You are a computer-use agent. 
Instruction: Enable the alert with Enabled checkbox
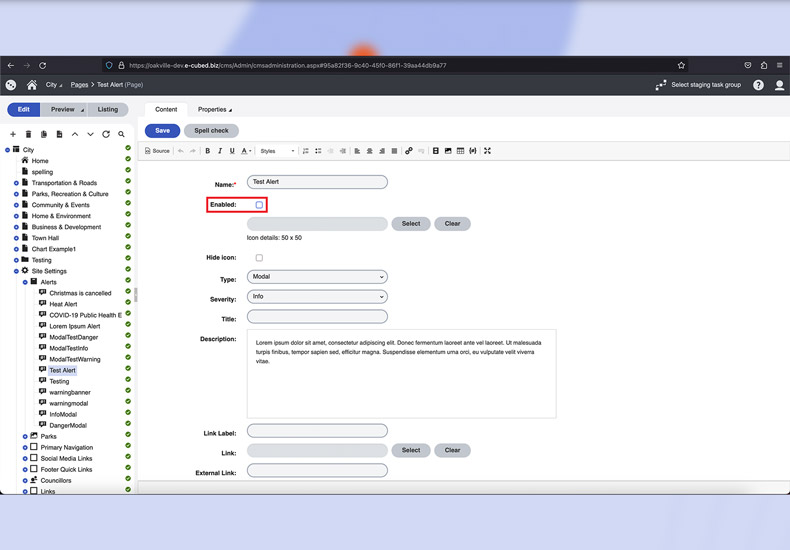pyautogui.click(x=259, y=205)
